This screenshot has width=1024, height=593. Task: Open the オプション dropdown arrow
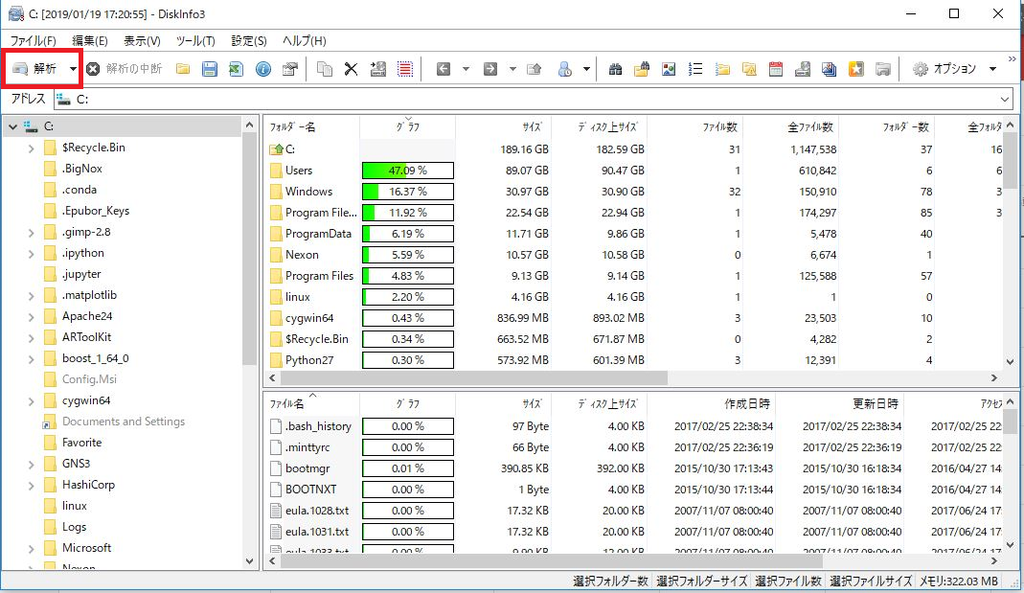(993, 69)
